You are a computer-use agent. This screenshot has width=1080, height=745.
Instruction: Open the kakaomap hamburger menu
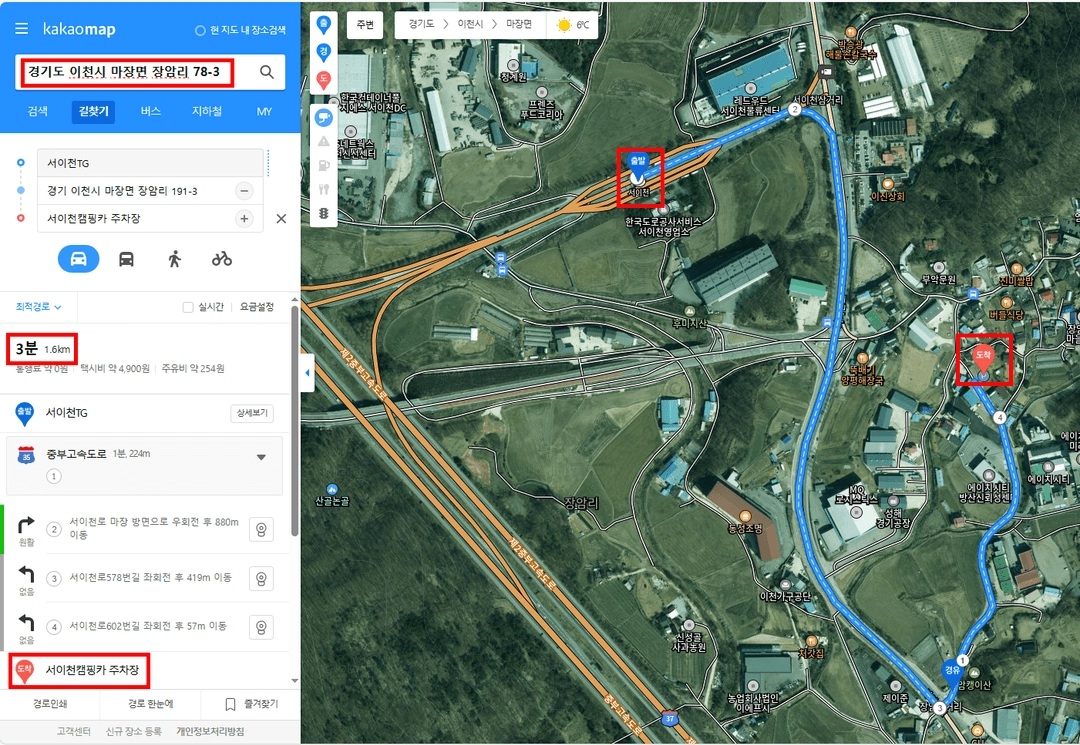point(22,29)
